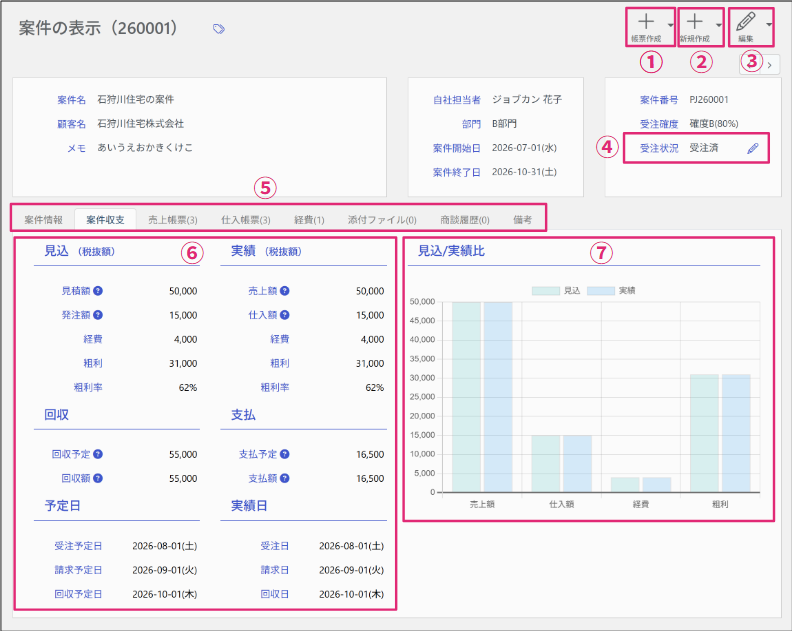Select the 案件収支 tab
This screenshot has width=792, height=631.
105,220
